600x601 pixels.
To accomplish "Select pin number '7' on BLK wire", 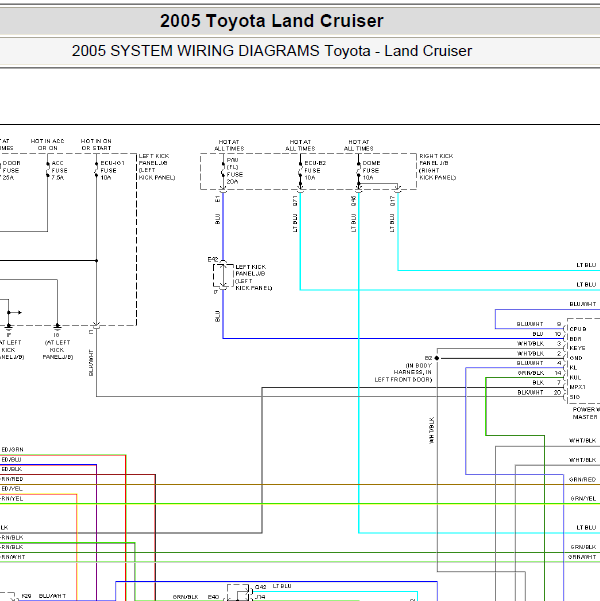I will click(x=559, y=383).
